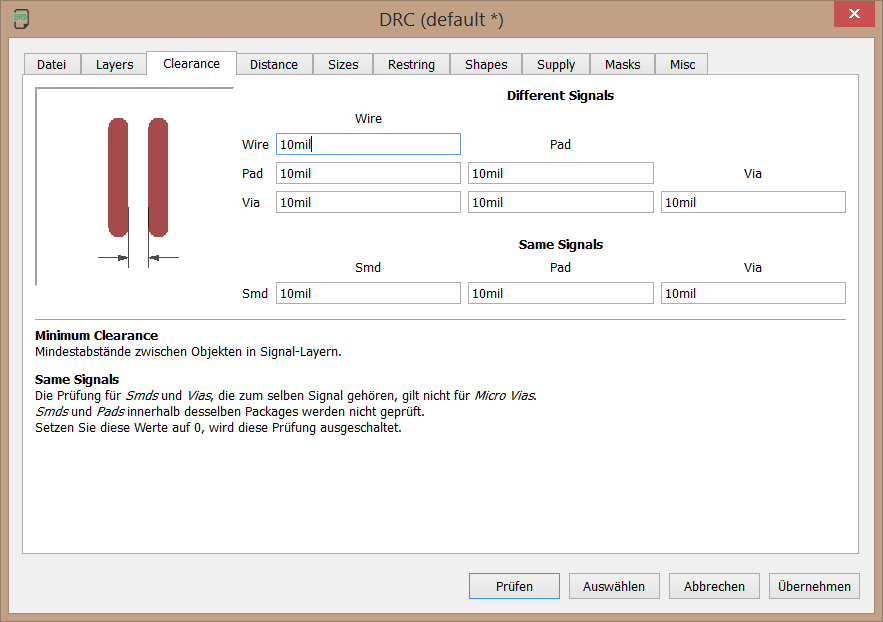Image resolution: width=883 pixels, height=622 pixels.
Task: Click the Prüfen button
Action: [514, 586]
